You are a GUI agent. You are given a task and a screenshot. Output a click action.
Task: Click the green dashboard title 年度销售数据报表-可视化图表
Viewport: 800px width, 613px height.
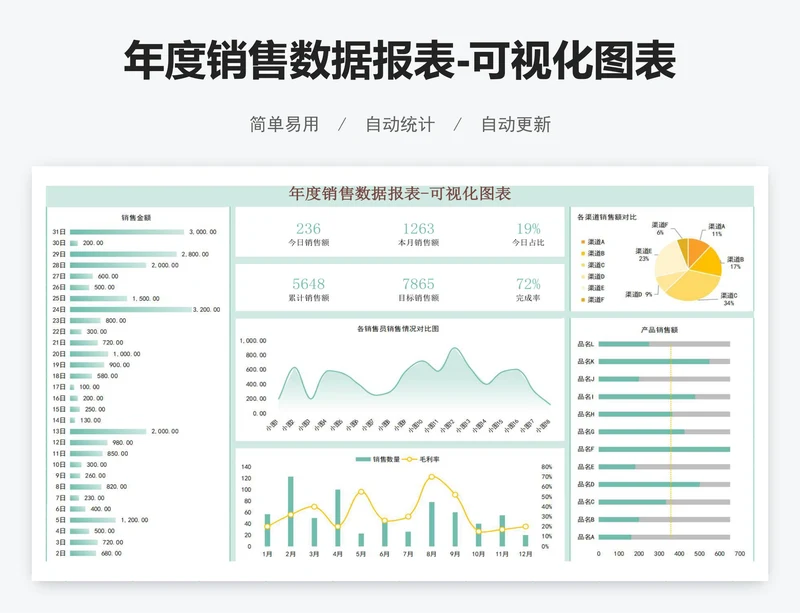point(399,194)
